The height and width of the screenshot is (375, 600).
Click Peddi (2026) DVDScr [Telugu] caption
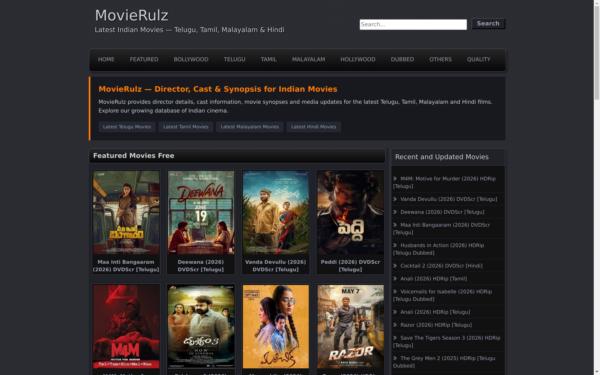(x=351, y=266)
